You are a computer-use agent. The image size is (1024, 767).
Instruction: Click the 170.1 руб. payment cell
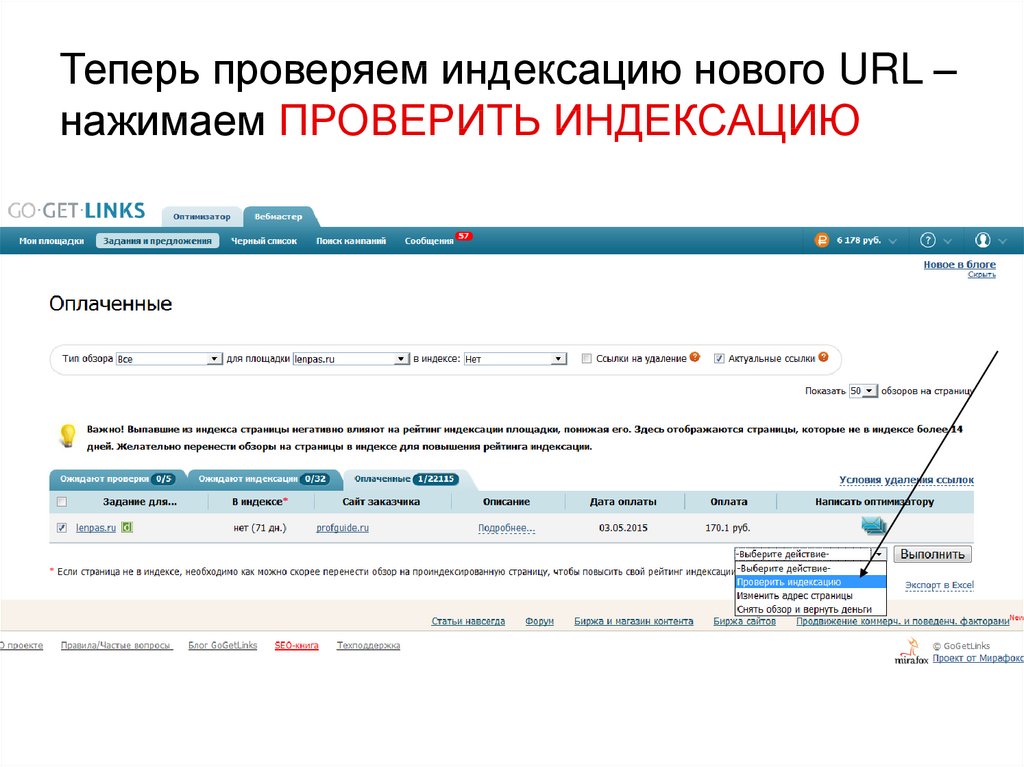tap(728, 528)
